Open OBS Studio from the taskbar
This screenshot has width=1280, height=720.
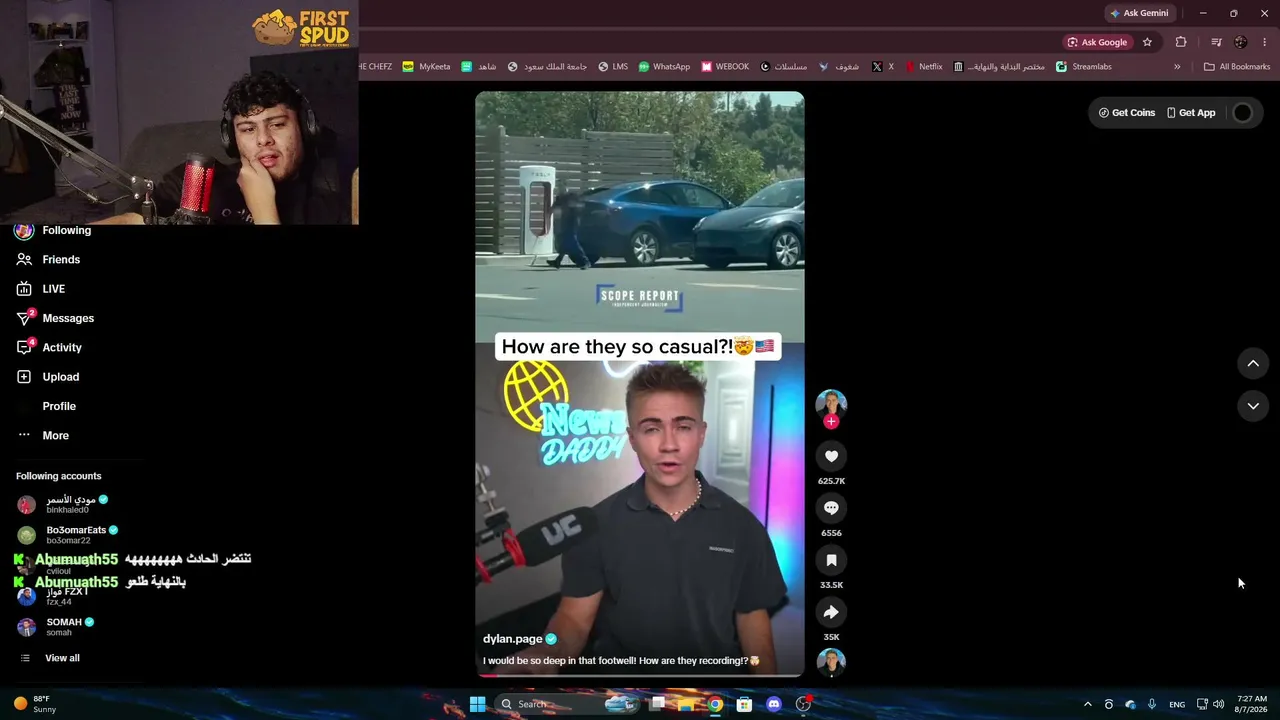tap(803, 704)
